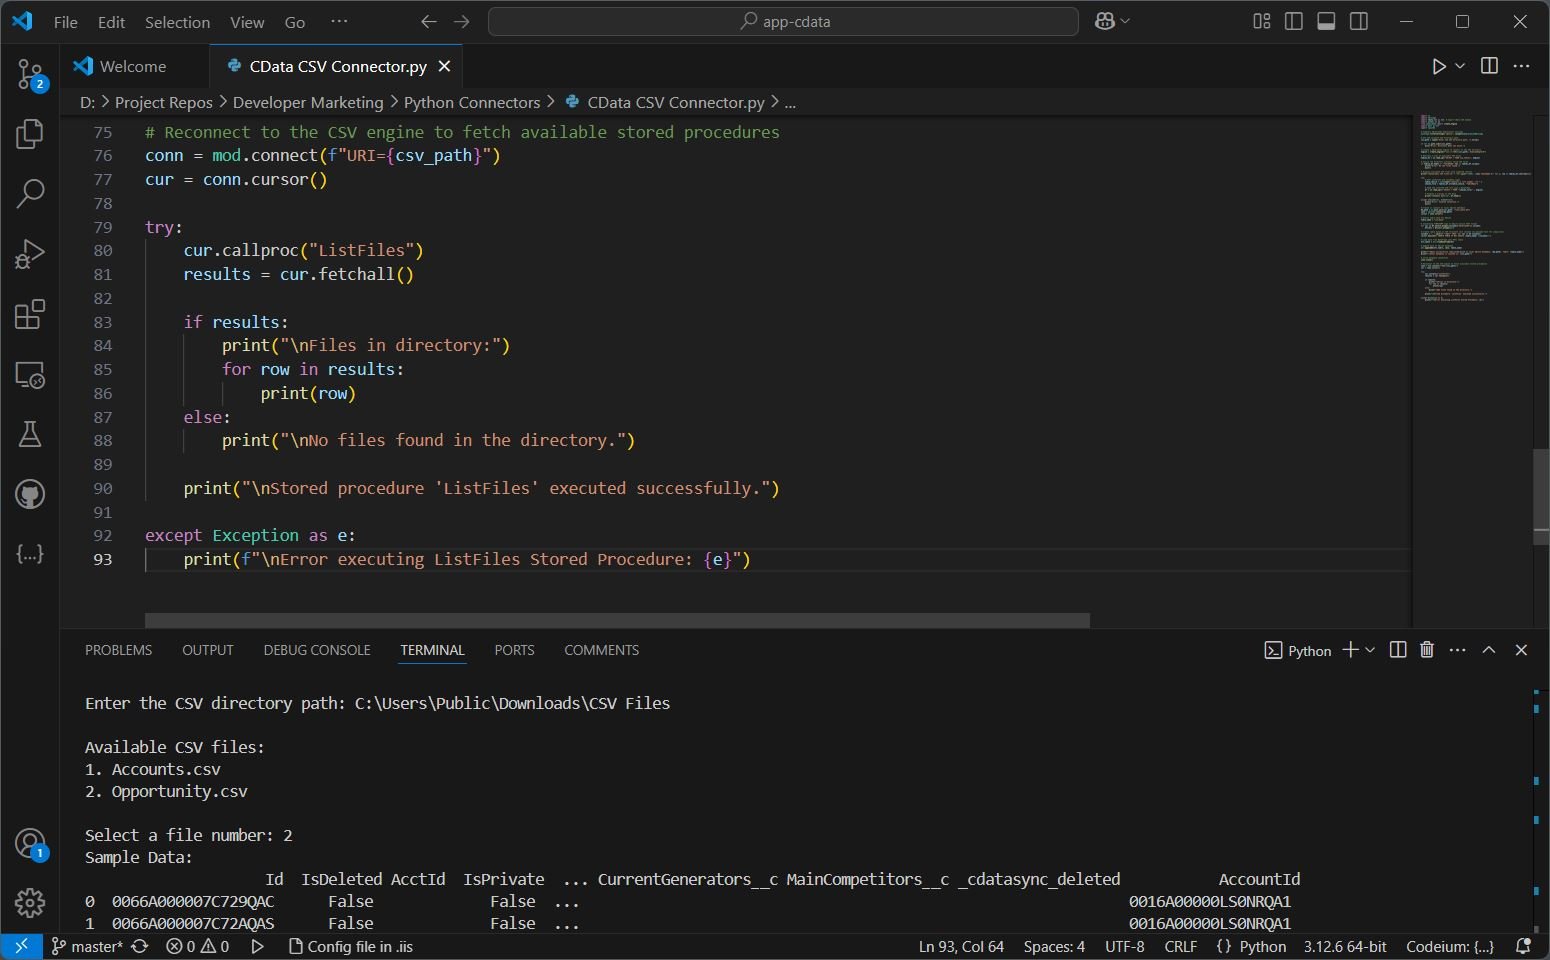Open Copilot dropdown chevron
The image size is (1550, 960).
pyautogui.click(x=1125, y=21)
